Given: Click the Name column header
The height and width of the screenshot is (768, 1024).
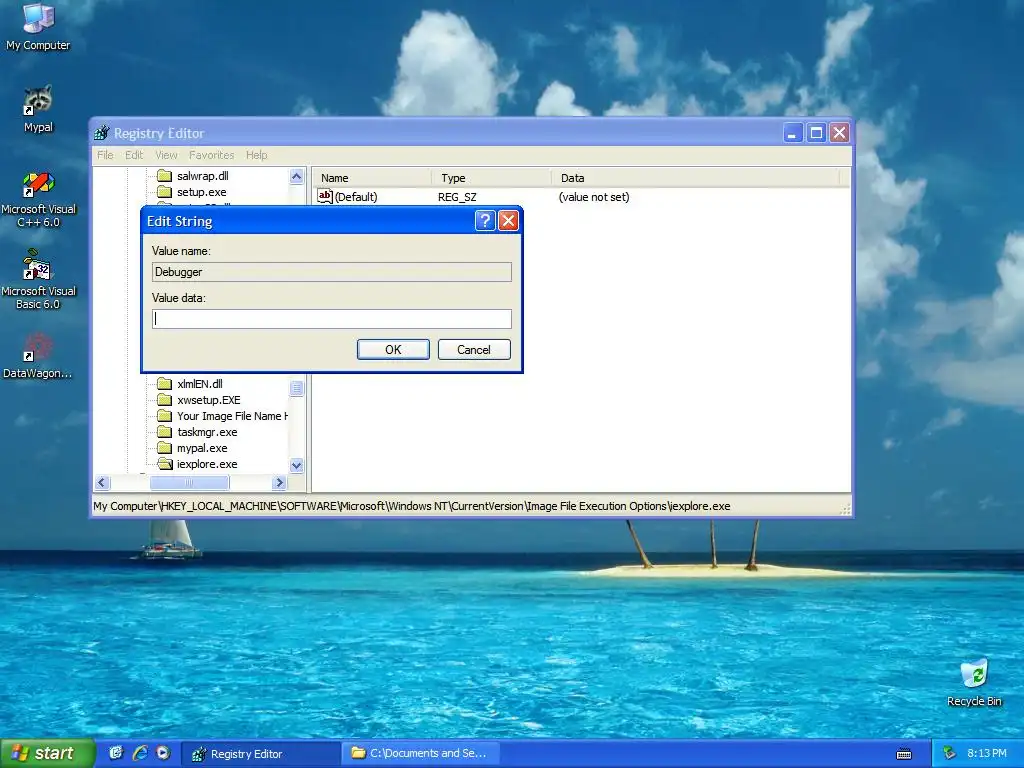Looking at the screenshot, I should pyautogui.click(x=372, y=178).
